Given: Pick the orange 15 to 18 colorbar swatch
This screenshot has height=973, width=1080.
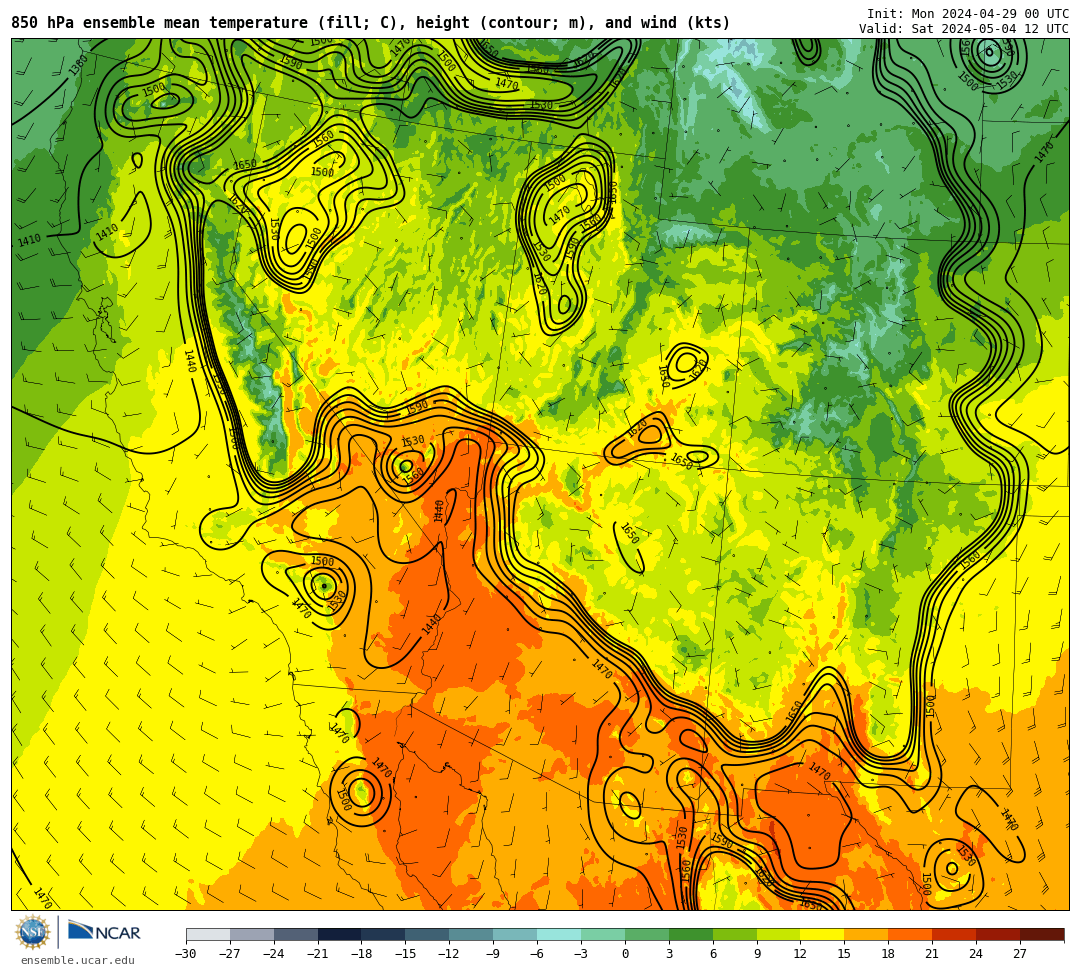Looking at the screenshot, I should (x=866, y=934).
